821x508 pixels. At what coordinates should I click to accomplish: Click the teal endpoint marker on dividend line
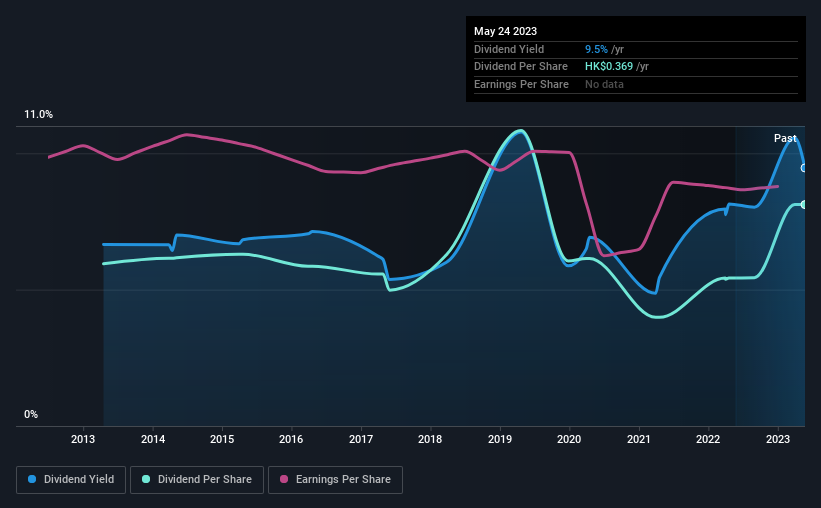pyautogui.click(x=804, y=204)
